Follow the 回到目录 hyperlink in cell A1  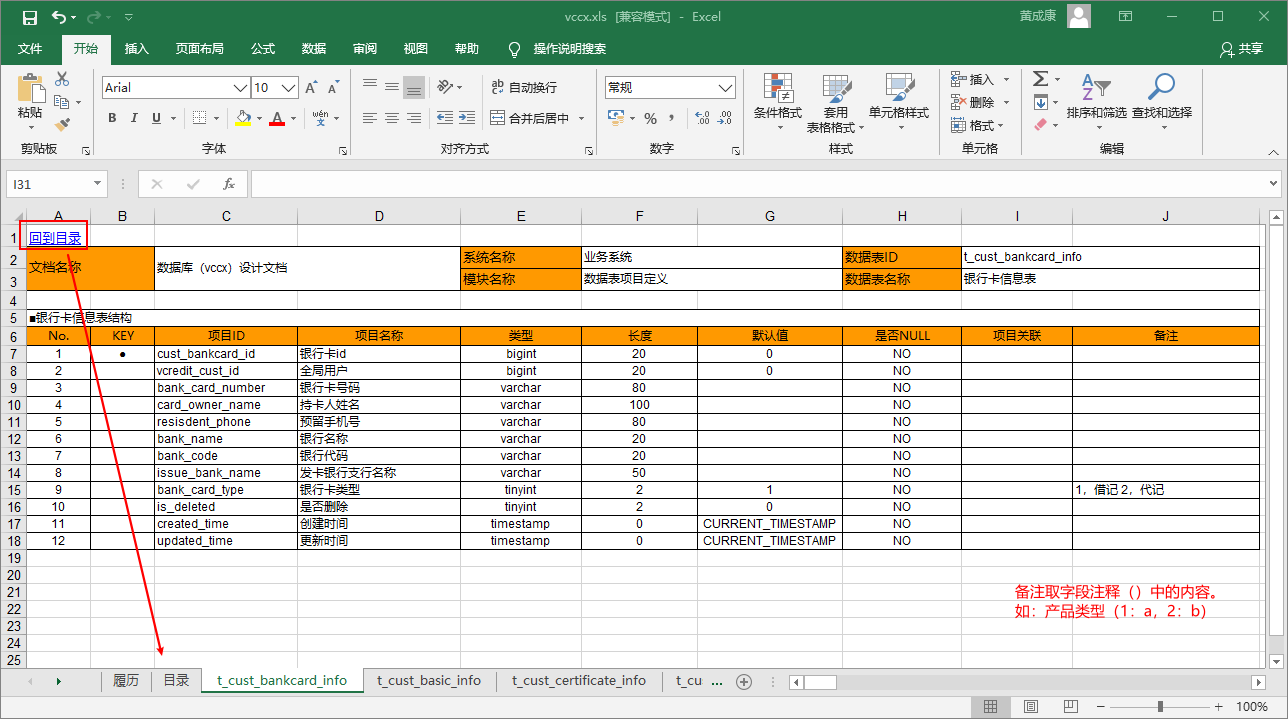click(55, 238)
